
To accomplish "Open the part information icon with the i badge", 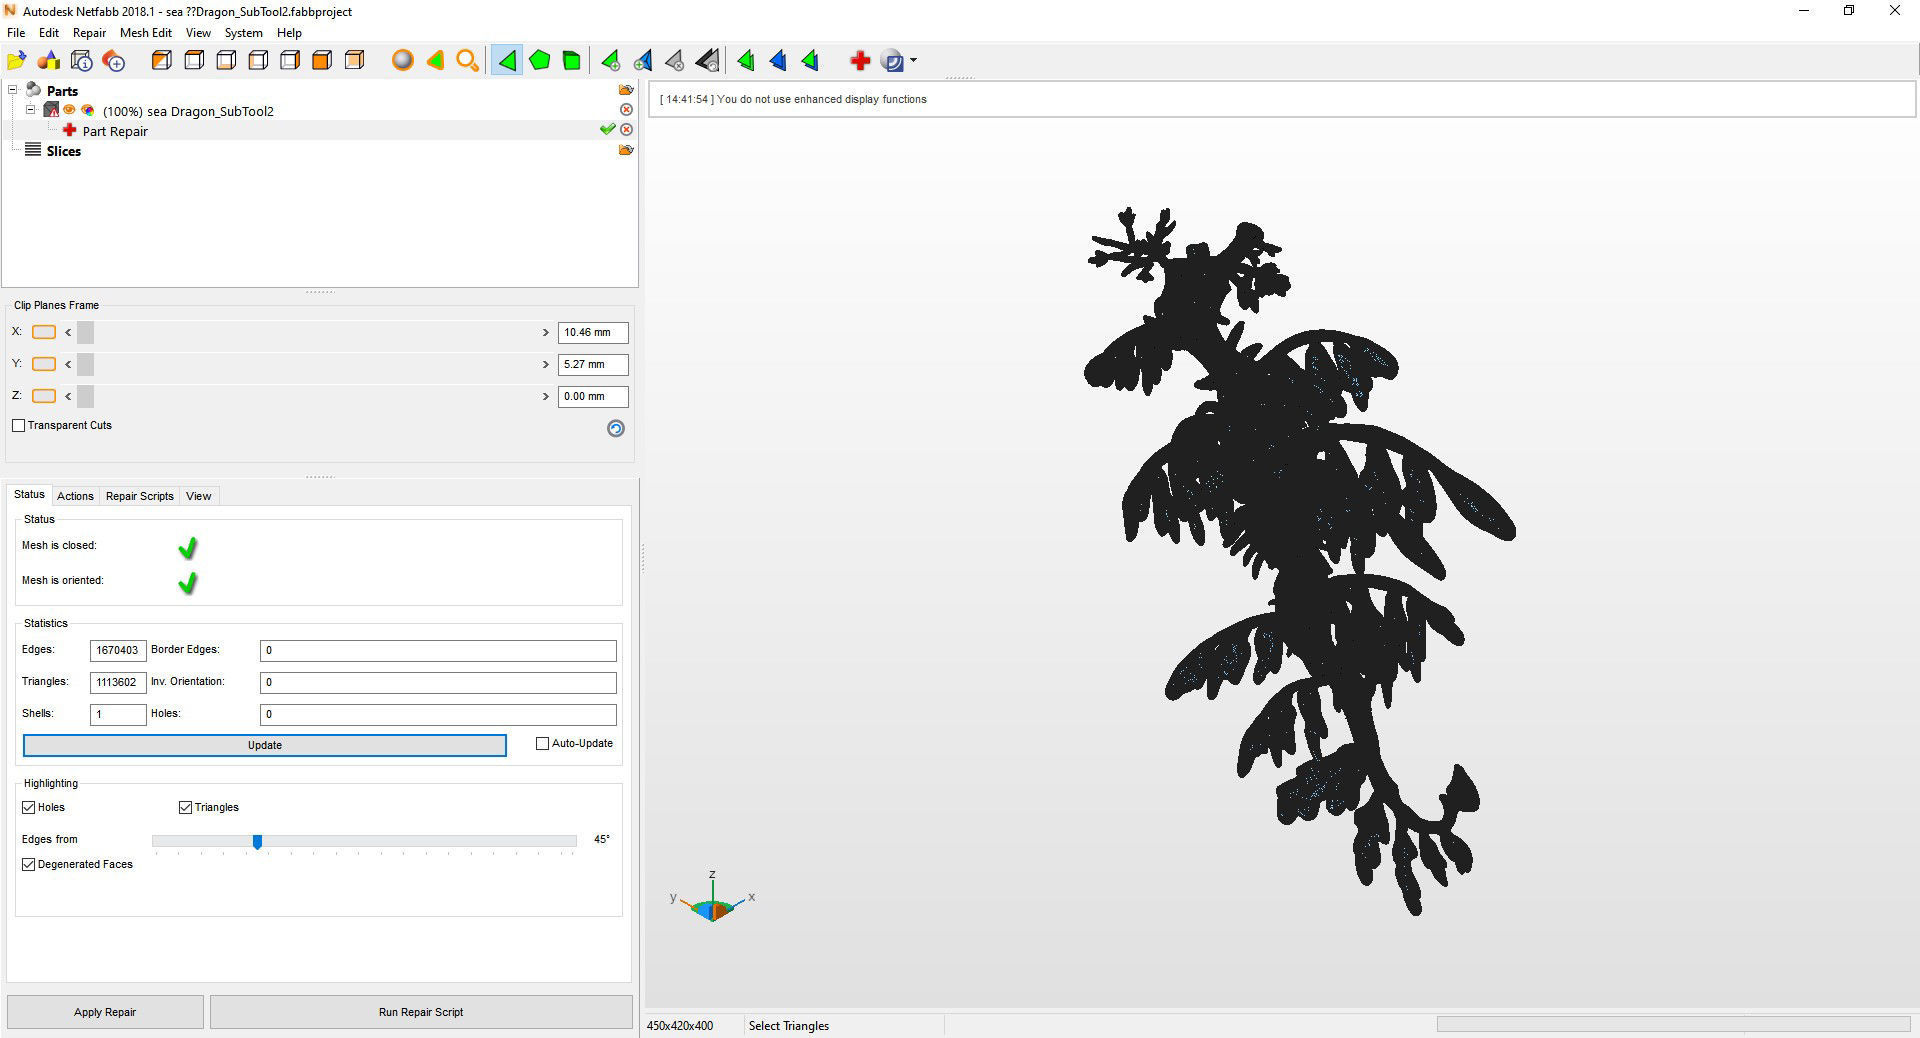I will pos(82,61).
